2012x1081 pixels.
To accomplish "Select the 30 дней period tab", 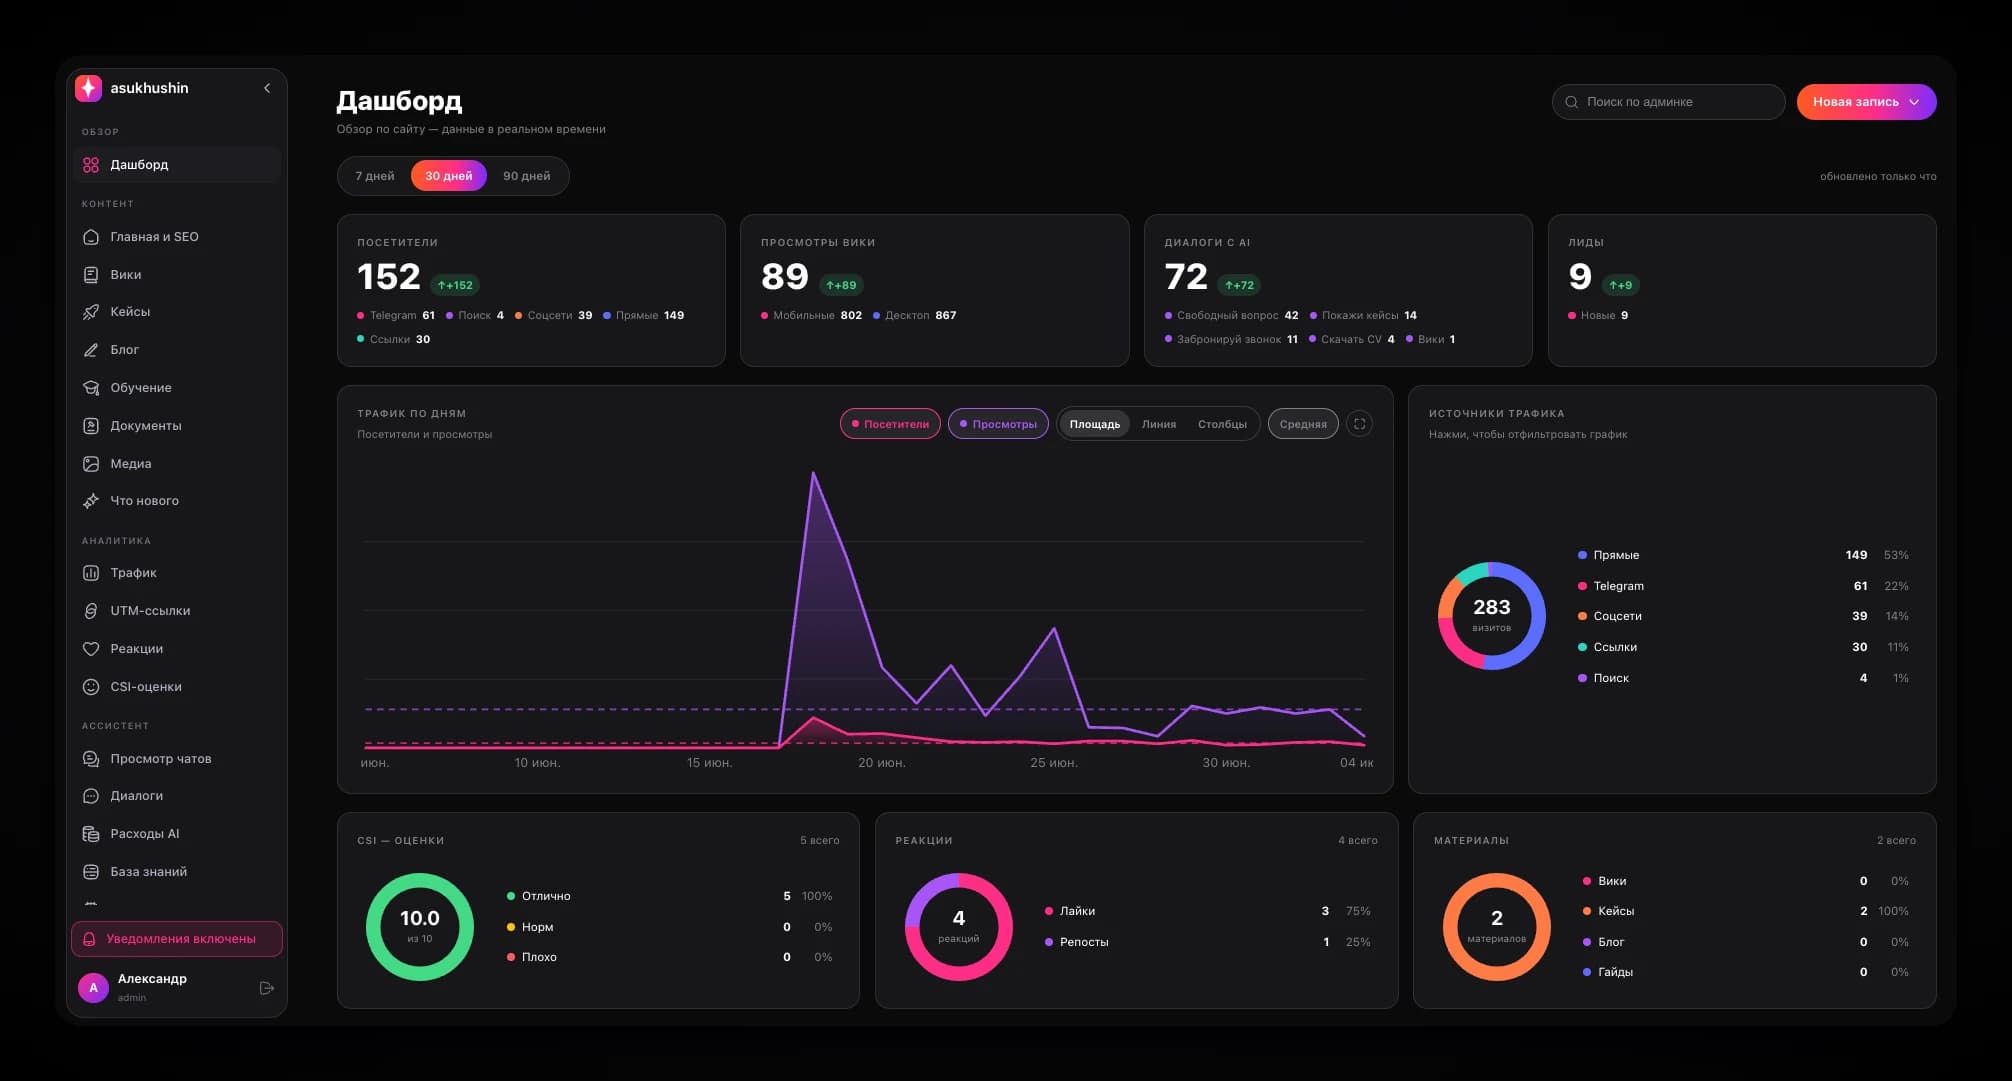I will point(449,176).
